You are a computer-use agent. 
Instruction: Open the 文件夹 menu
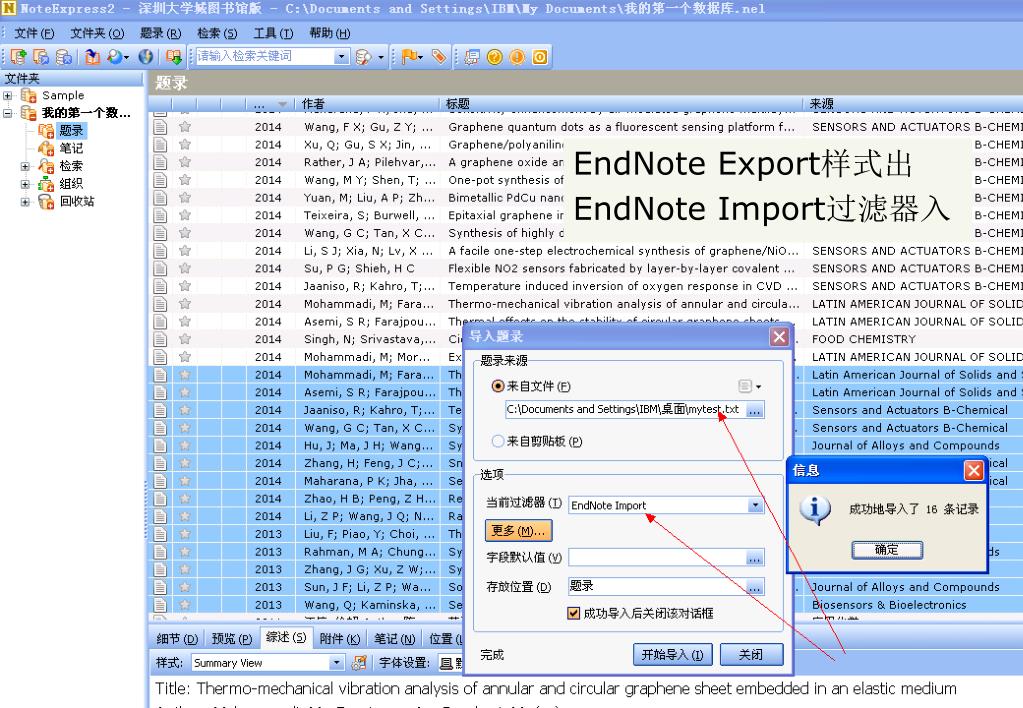97,33
